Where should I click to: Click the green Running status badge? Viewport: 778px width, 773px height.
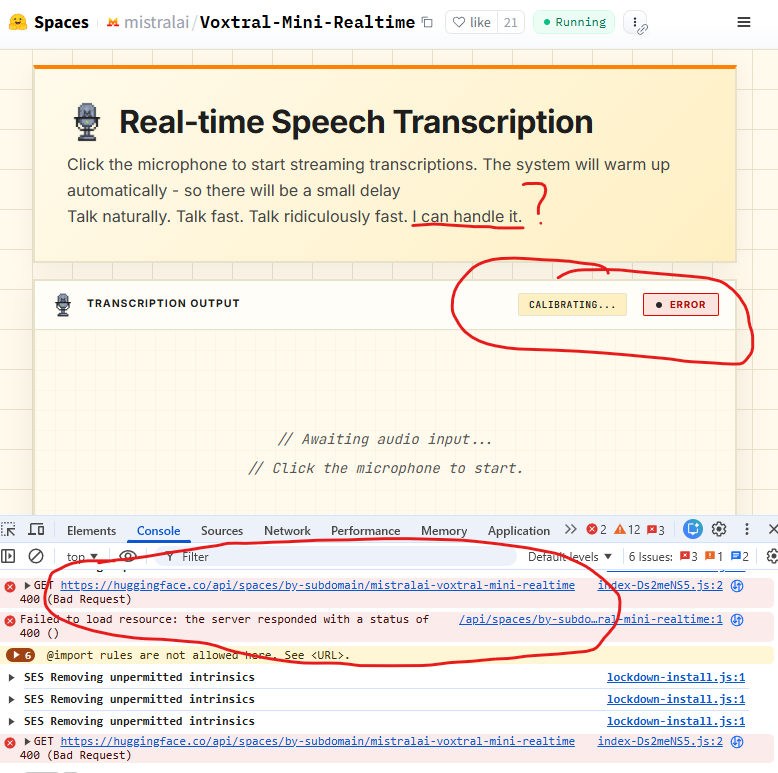coord(574,22)
